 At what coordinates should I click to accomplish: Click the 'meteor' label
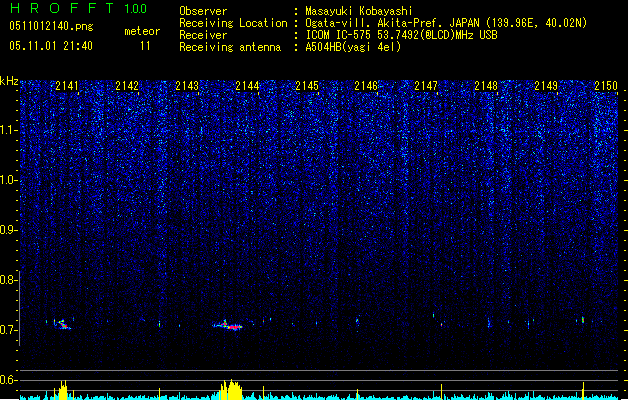pyautogui.click(x=142, y=31)
